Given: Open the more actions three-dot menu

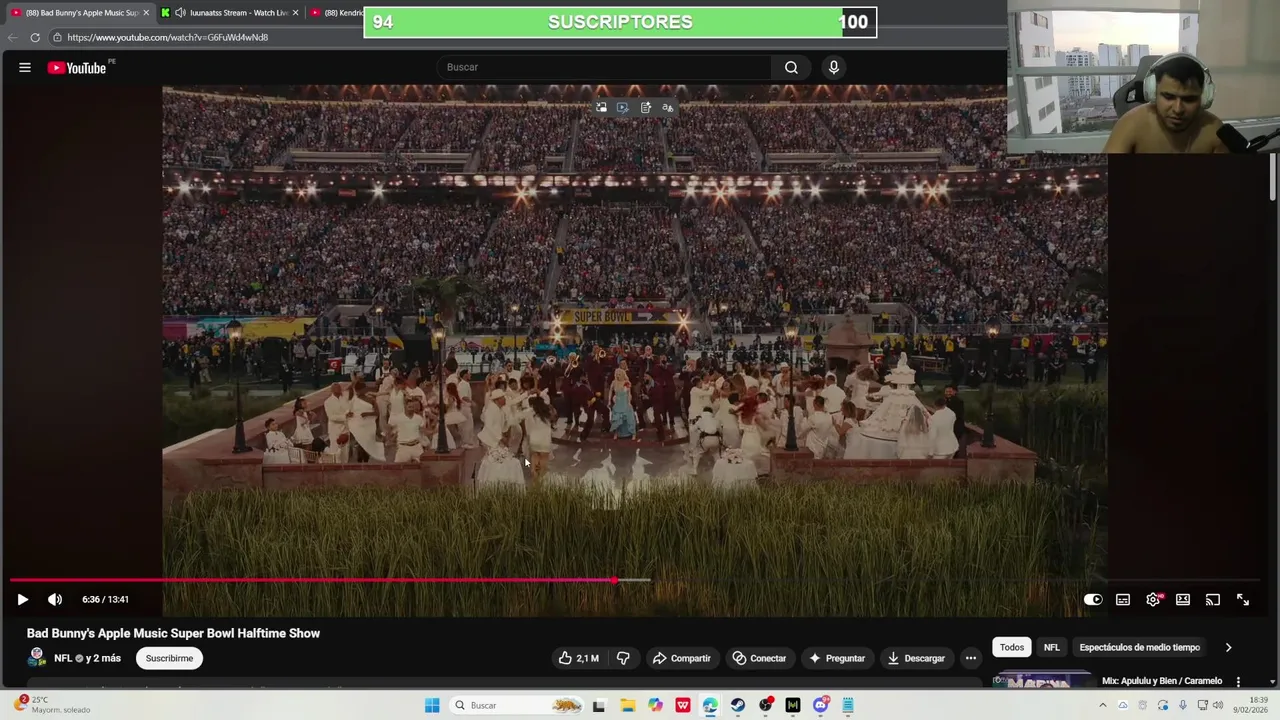Looking at the screenshot, I should [x=970, y=658].
